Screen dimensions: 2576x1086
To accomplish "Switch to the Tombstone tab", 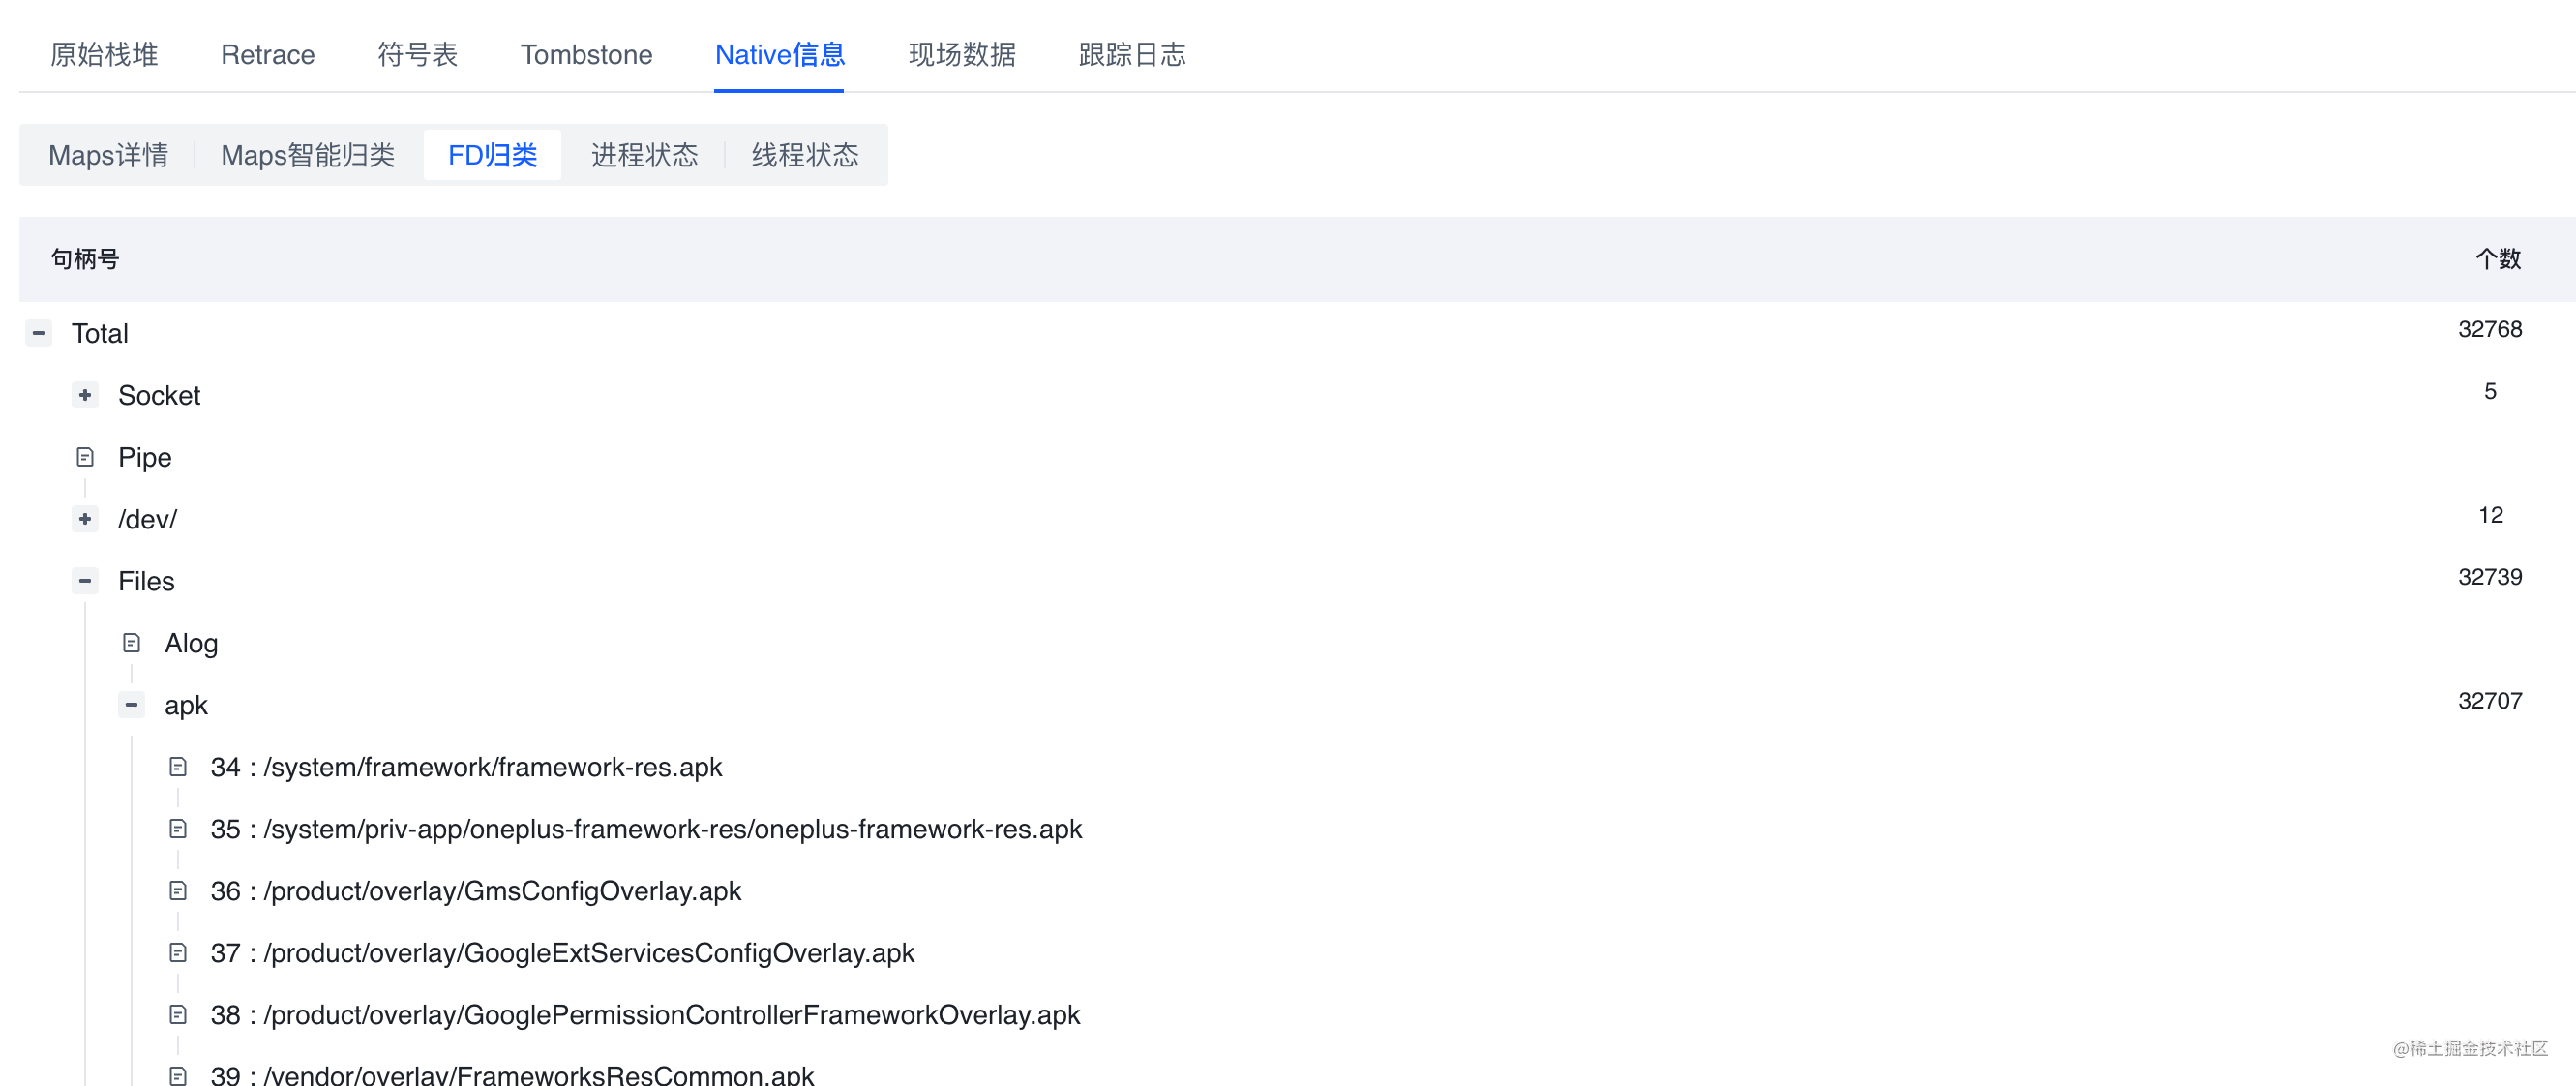I will tap(586, 54).
